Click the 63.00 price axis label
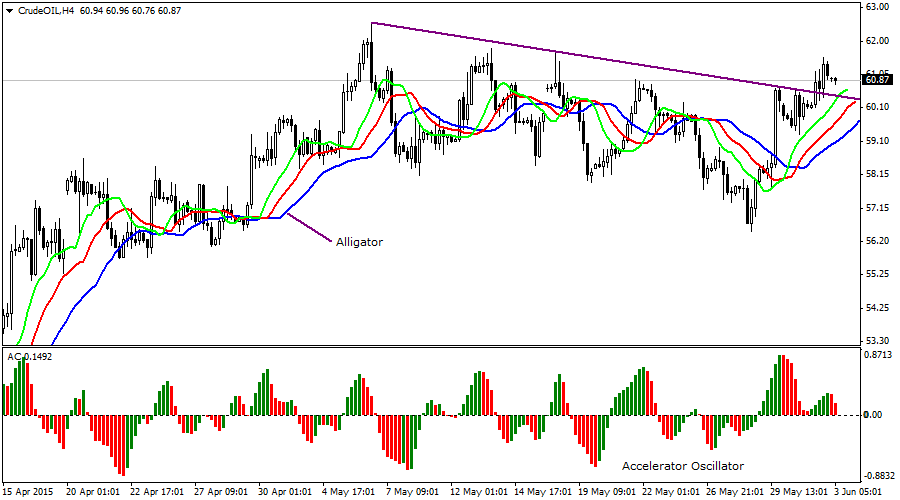The width and height of the screenshot is (900, 500). (877, 7)
